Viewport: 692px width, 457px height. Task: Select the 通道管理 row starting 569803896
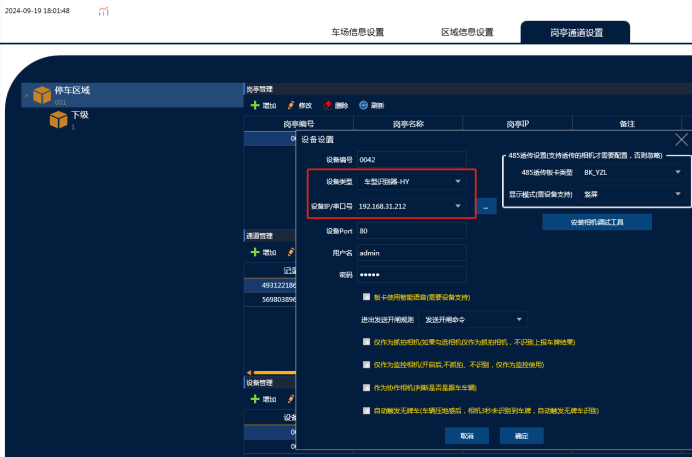click(270, 300)
